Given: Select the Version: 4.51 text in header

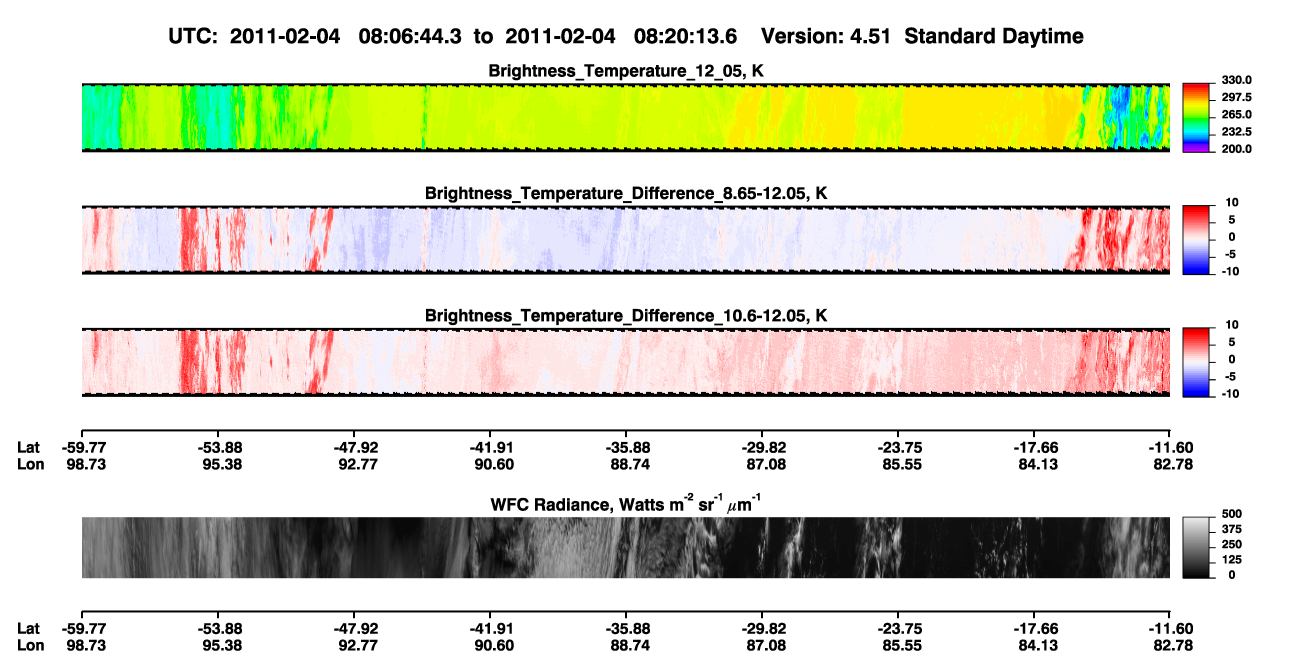Looking at the screenshot, I should (826, 36).
